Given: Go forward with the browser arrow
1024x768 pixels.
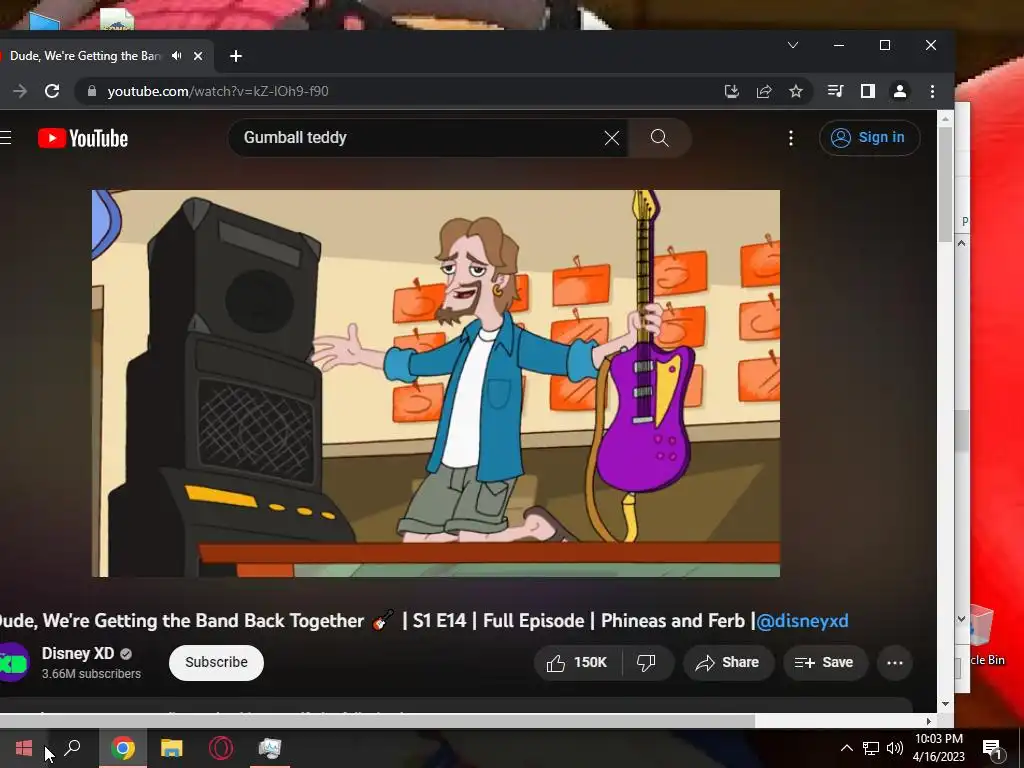Looking at the screenshot, I should click(x=20, y=91).
